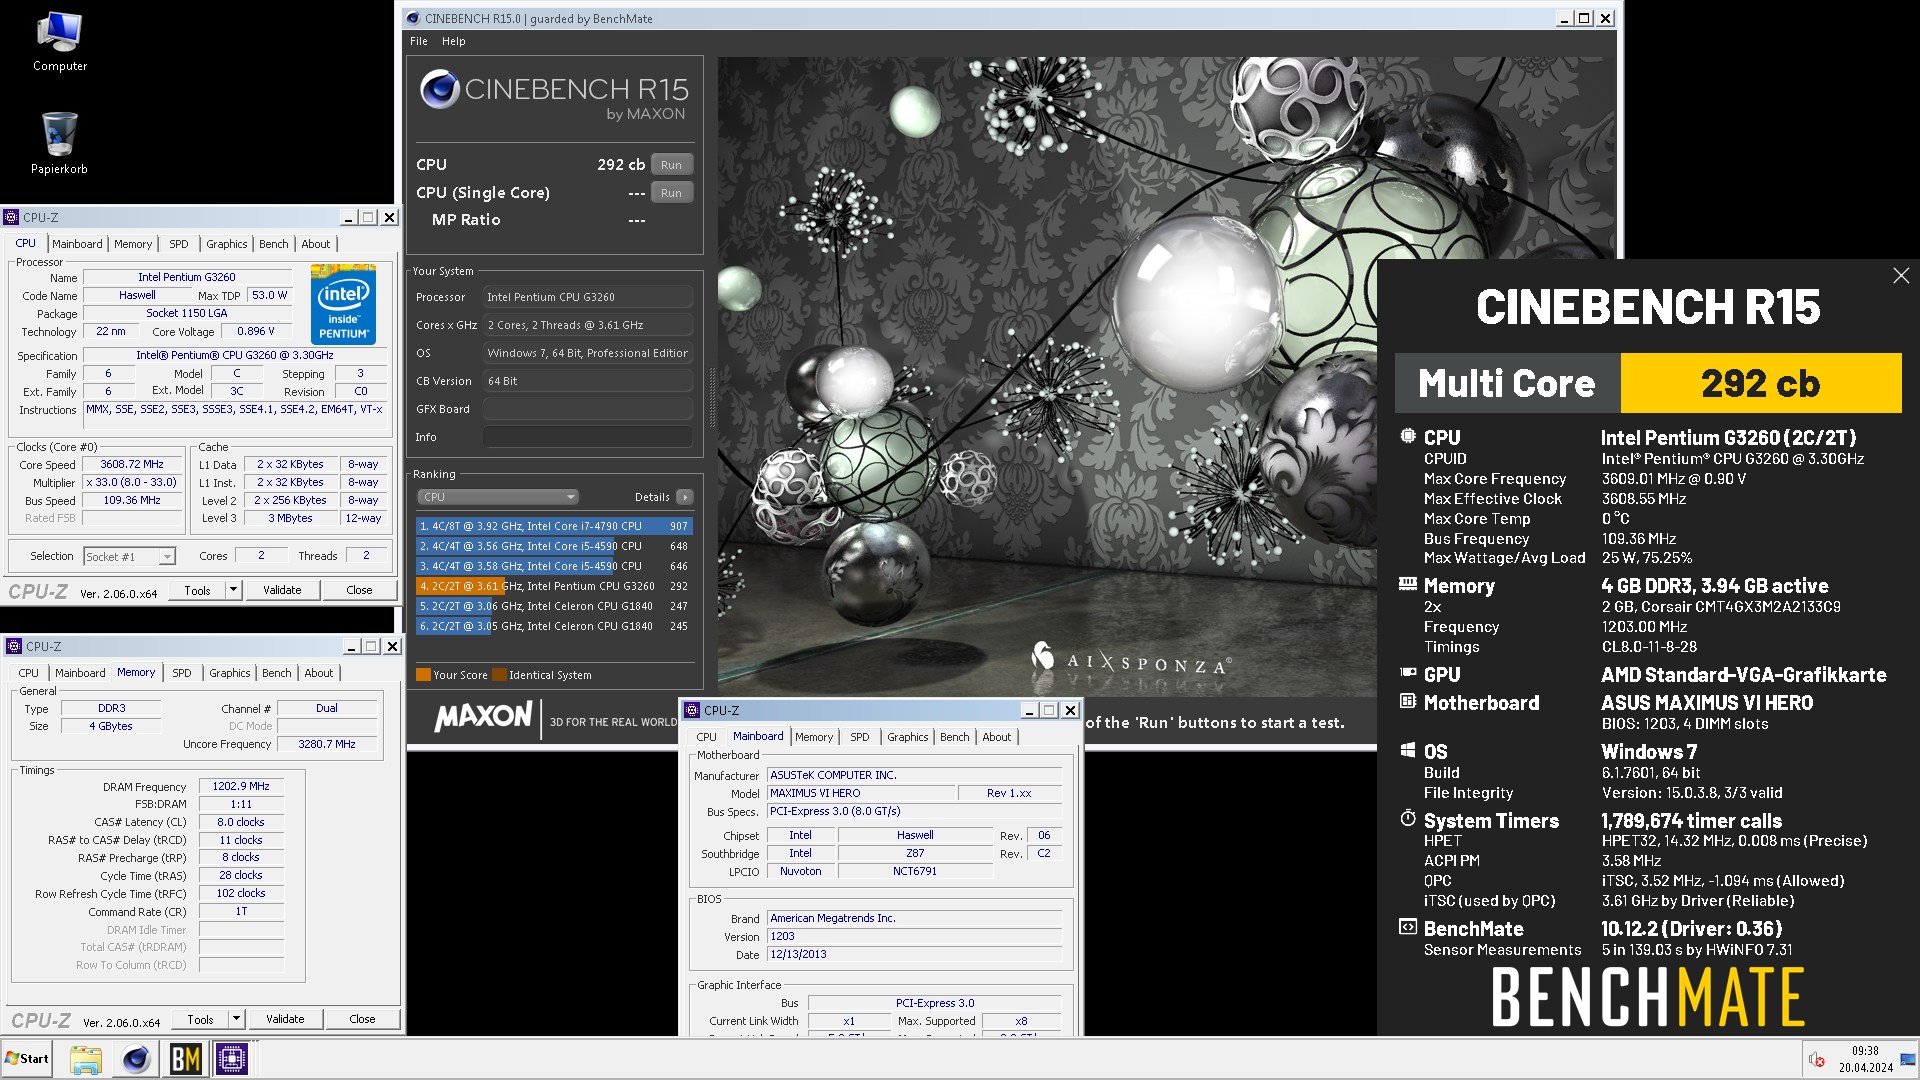Click the AIXSPONZA logo in the render
Viewport: 1920px width, 1080px height.
(1131, 658)
